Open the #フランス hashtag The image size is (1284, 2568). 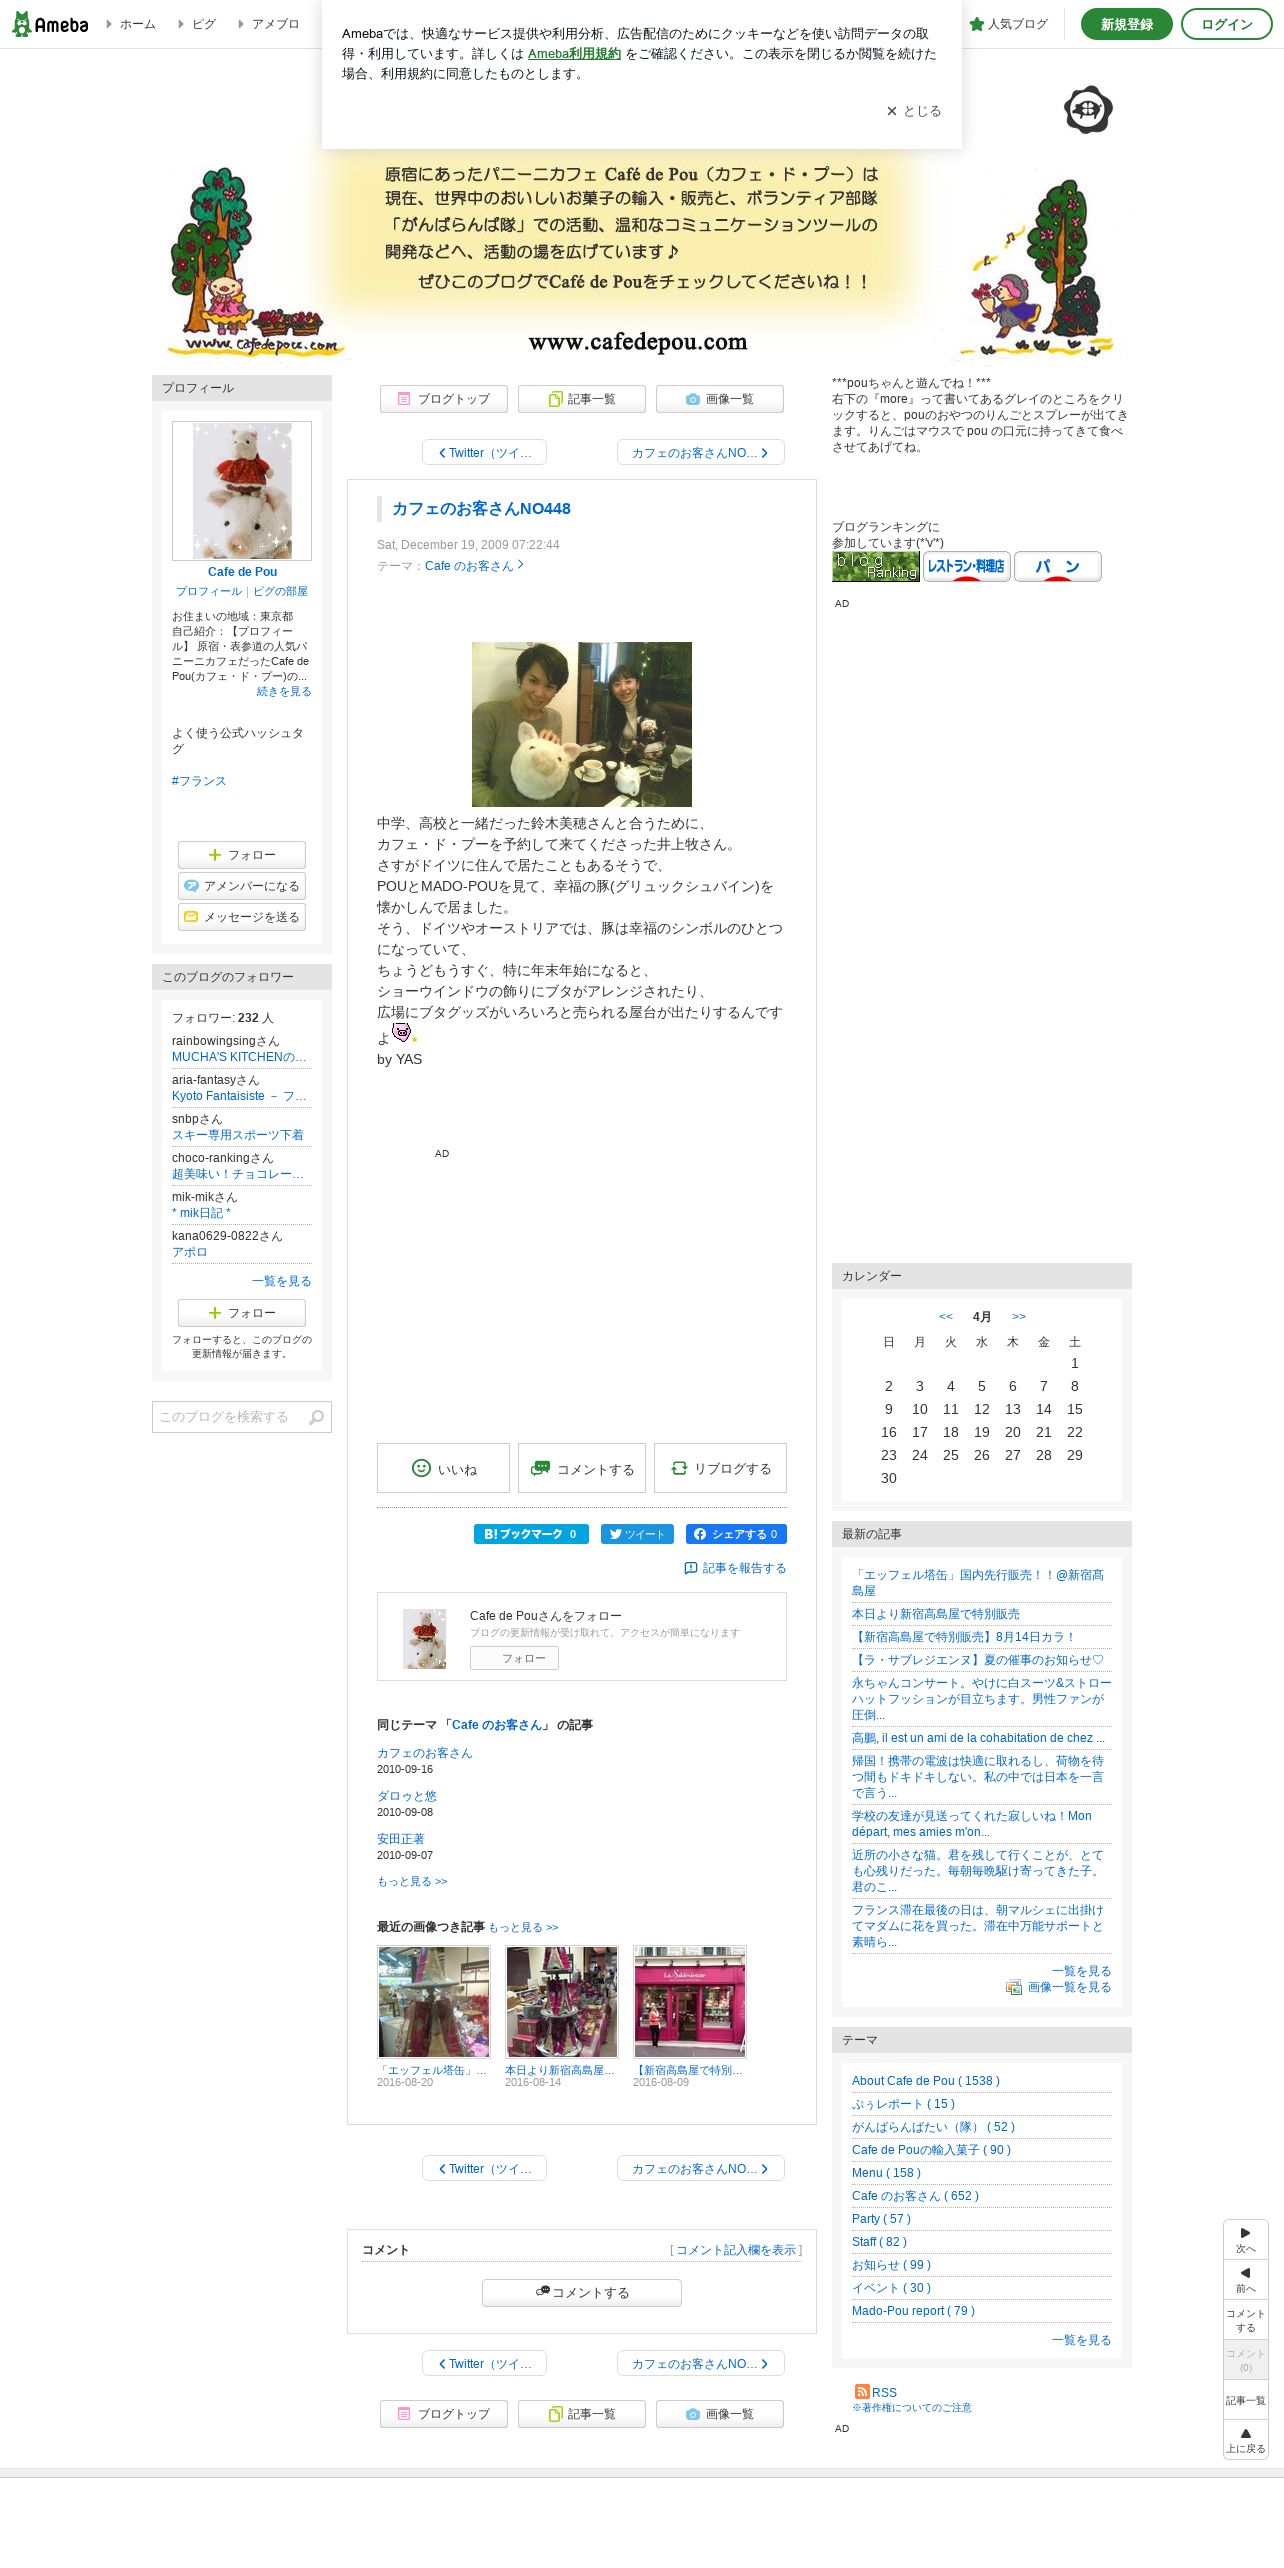pos(199,781)
